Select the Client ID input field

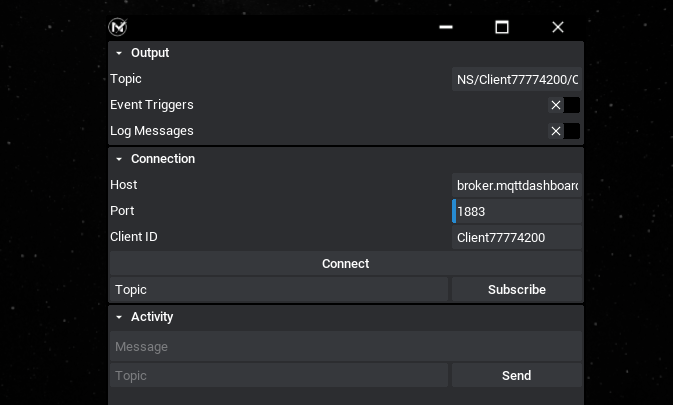coord(516,237)
